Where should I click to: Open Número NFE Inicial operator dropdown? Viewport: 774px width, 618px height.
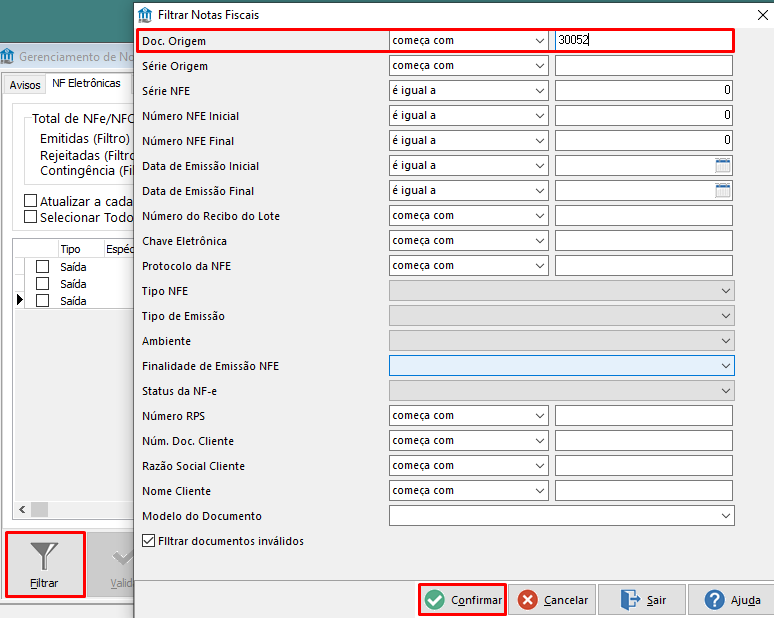540,116
